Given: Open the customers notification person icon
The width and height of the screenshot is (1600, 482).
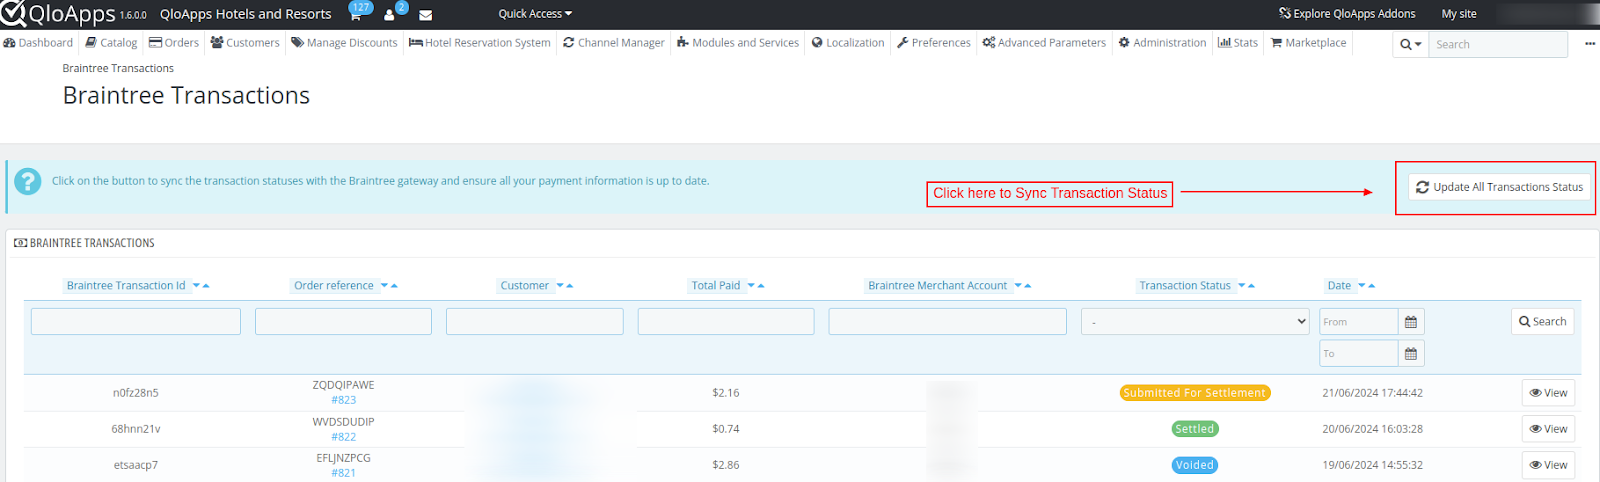Looking at the screenshot, I should click(x=389, y=15).
